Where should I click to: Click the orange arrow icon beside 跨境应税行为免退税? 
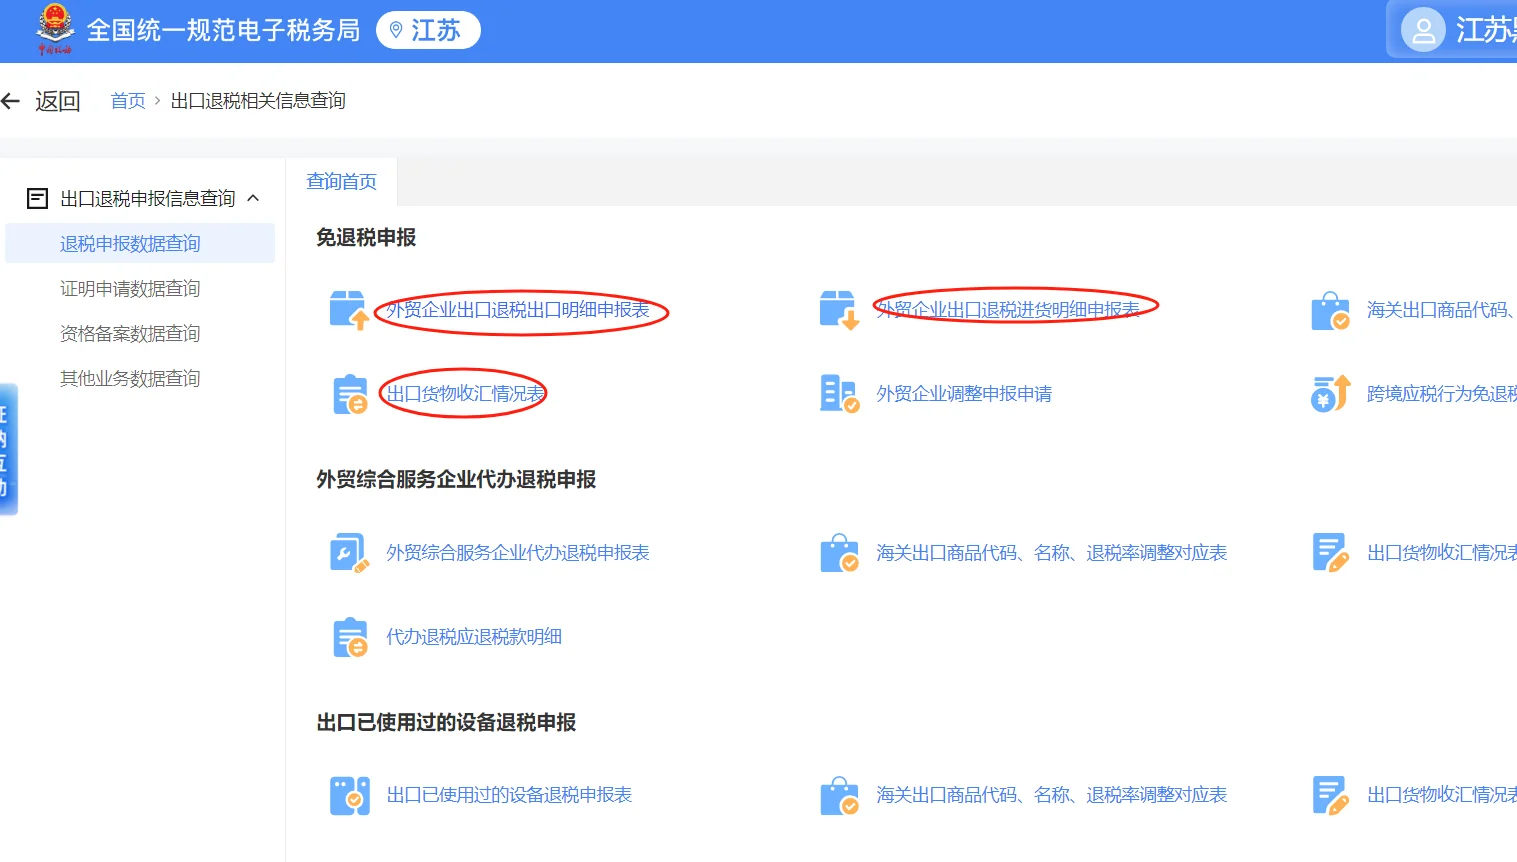[x=1330, y=393]
